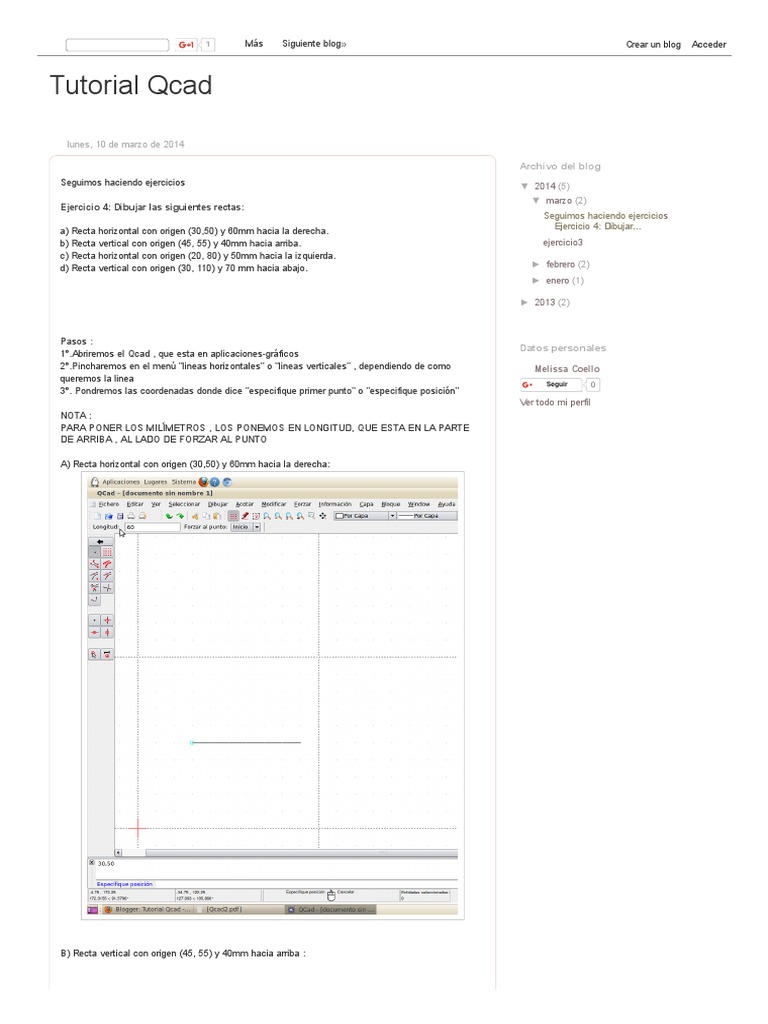Collapse the marzo archive triangle

pos(536,200)
